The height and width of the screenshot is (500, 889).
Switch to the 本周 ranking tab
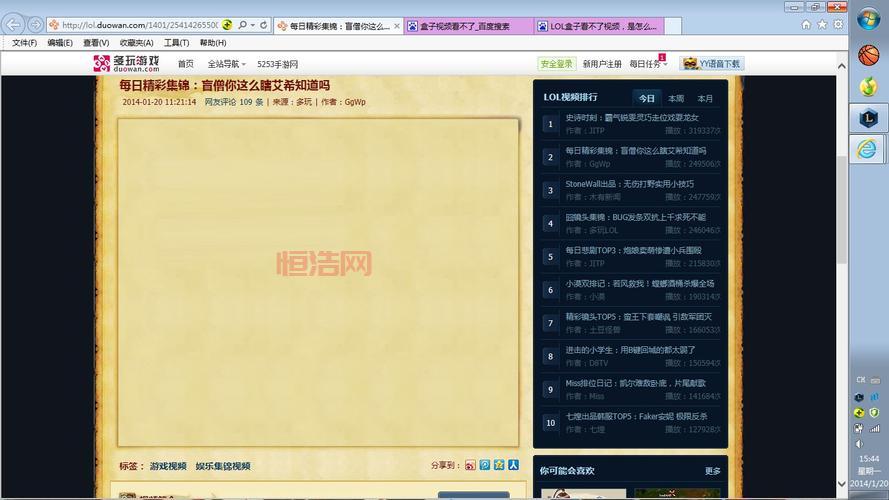coord(676,98)
